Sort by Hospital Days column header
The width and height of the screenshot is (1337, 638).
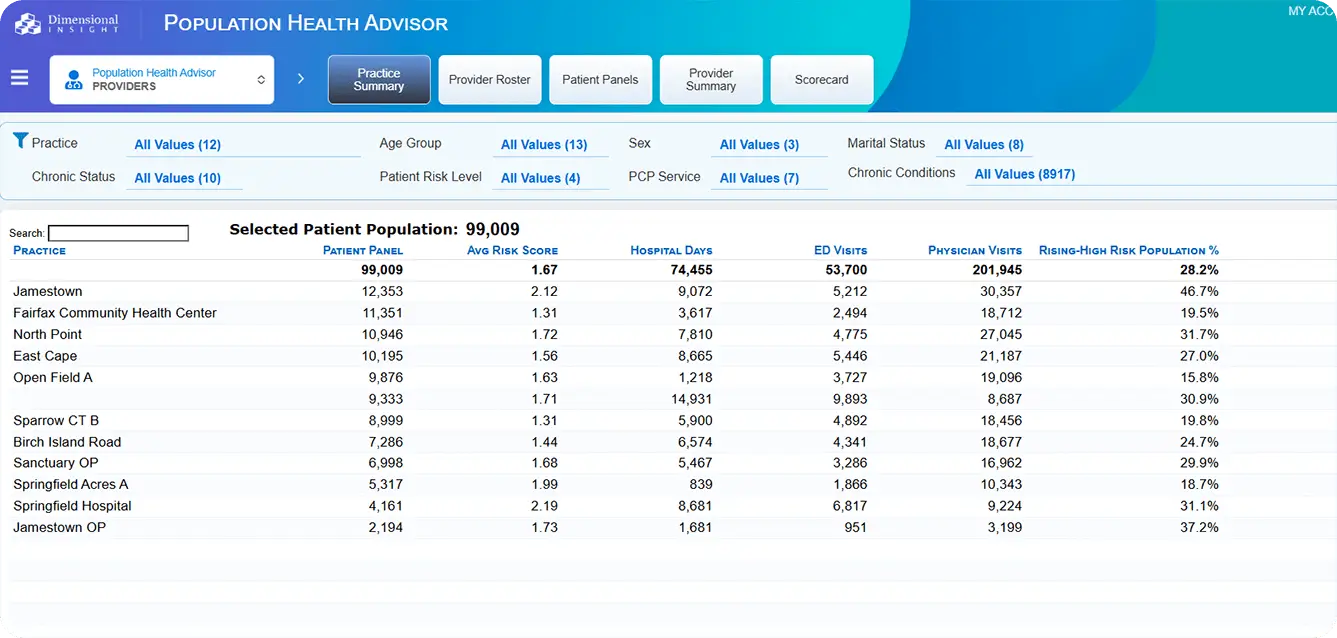[x=671, y=251]
